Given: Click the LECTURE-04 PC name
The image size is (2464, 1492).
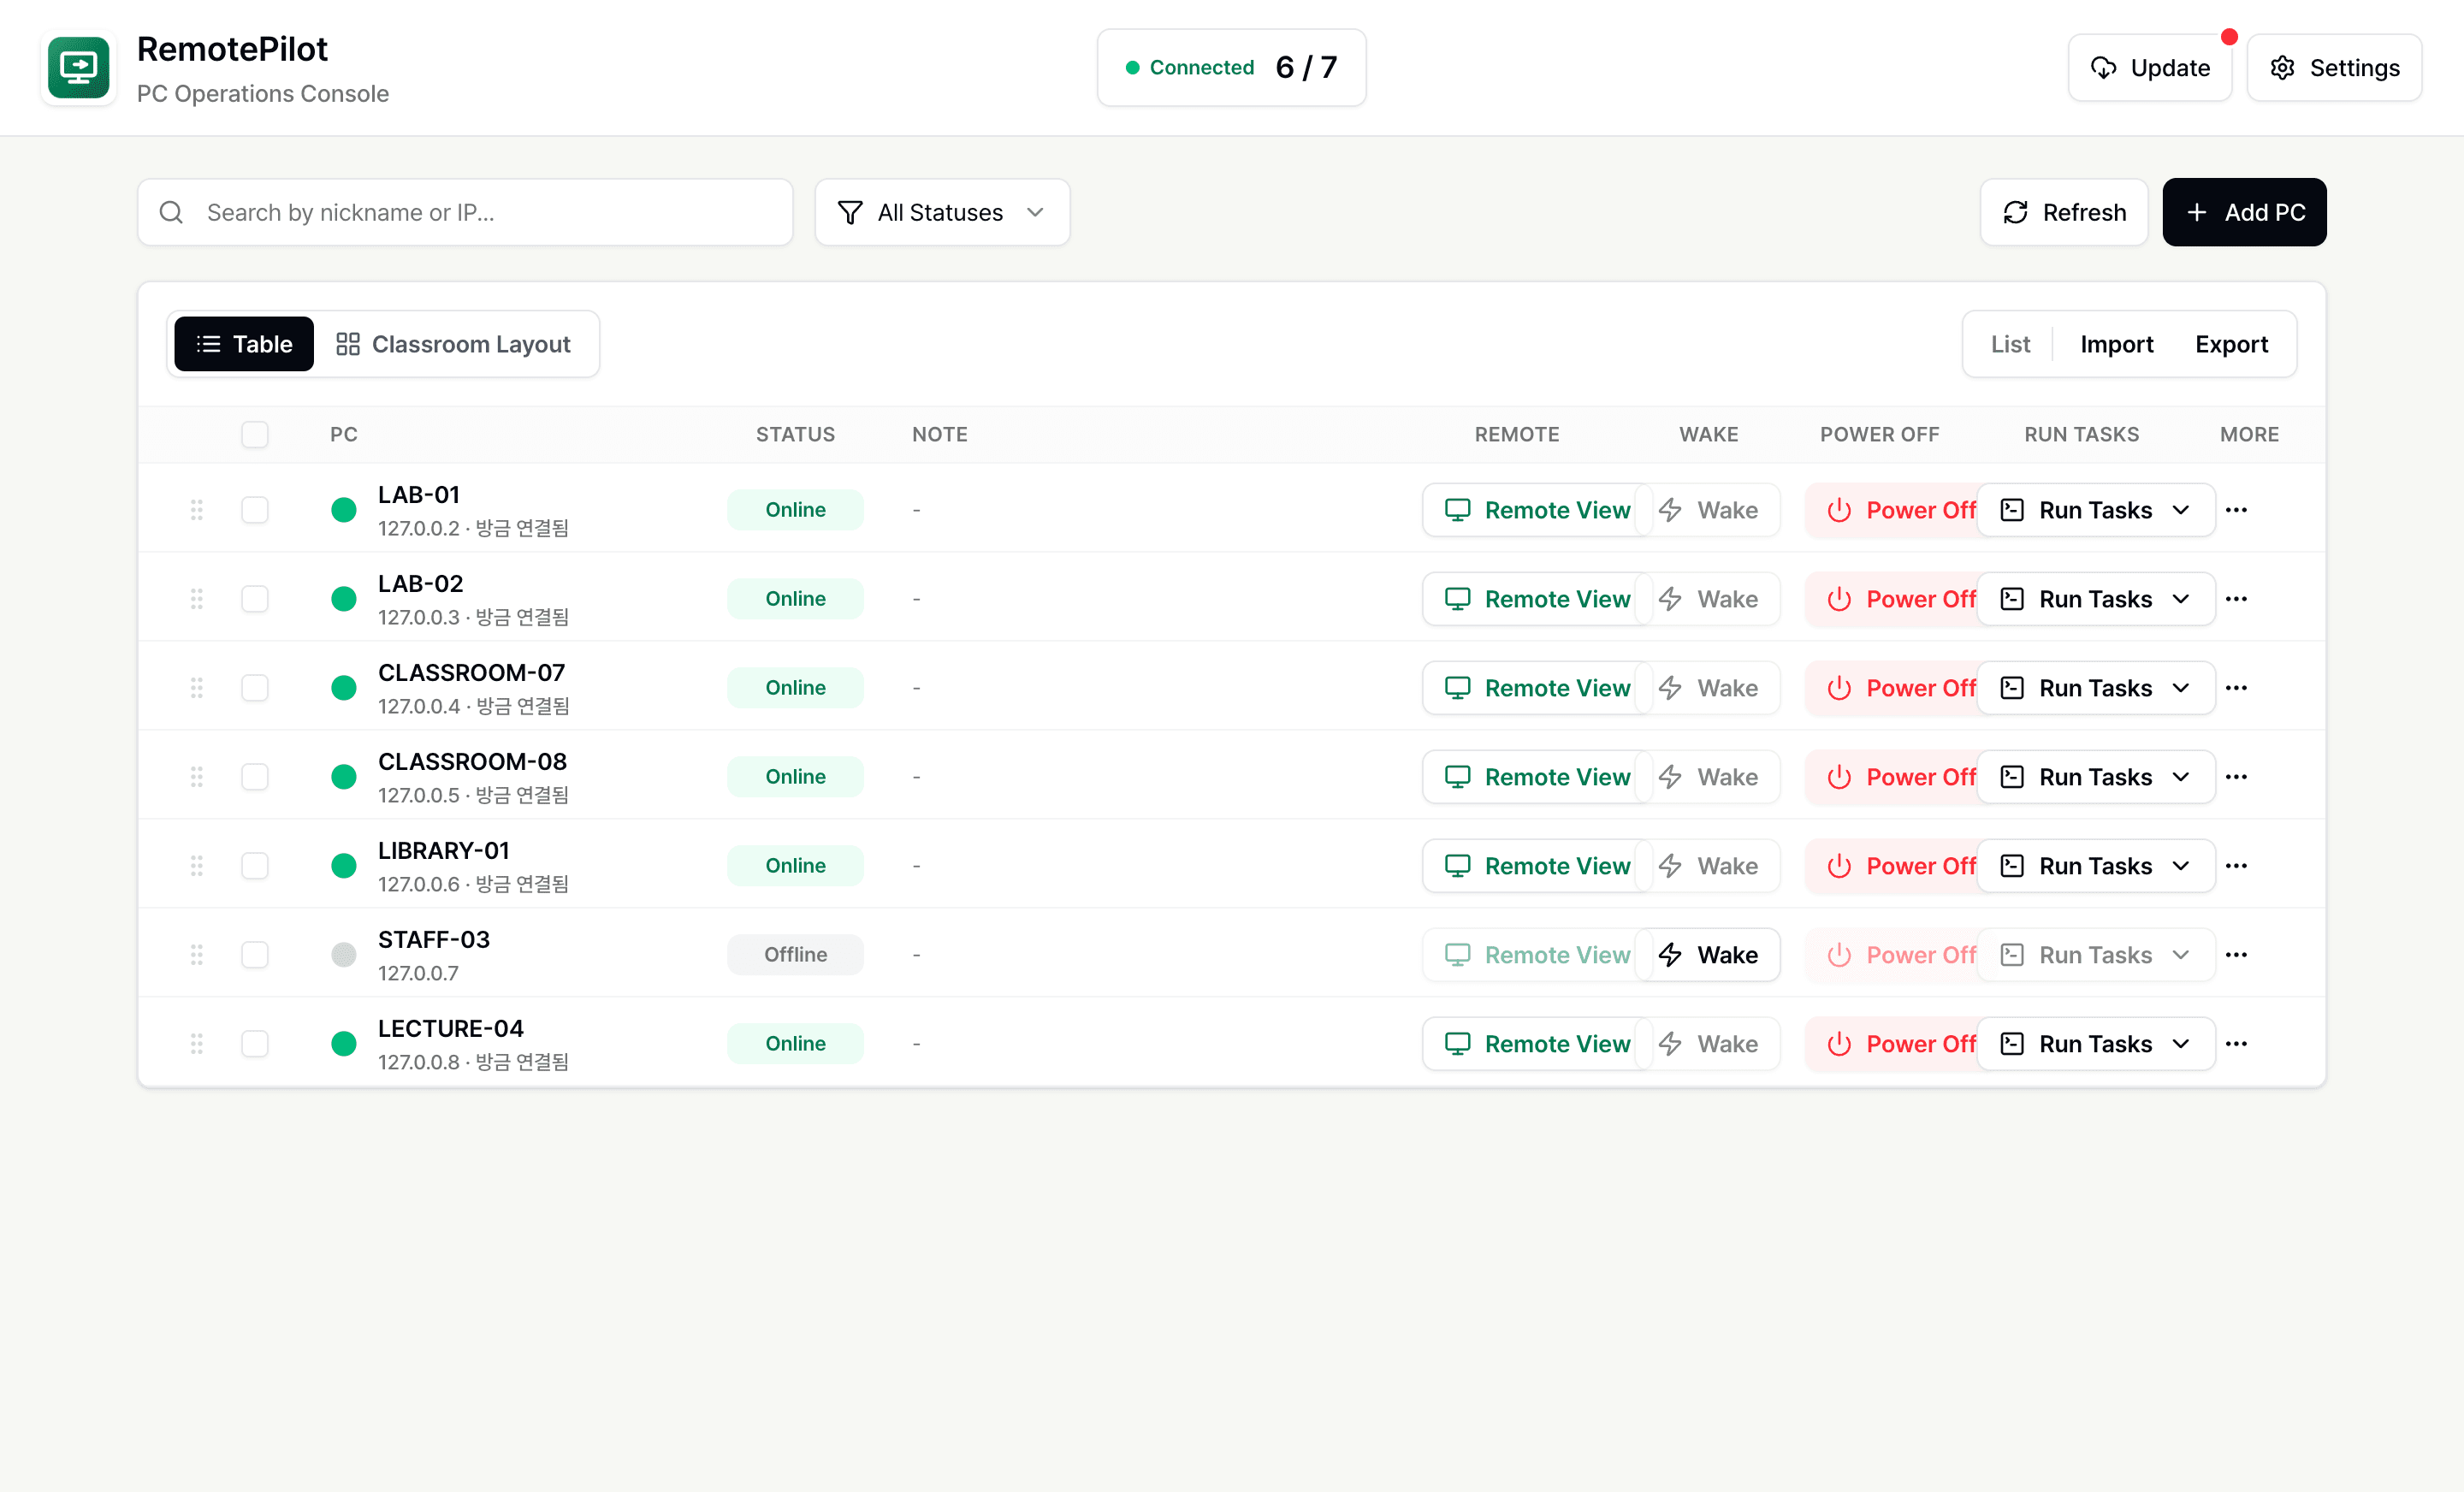Looking at the screenshot, I should (x=450, y=1028).
